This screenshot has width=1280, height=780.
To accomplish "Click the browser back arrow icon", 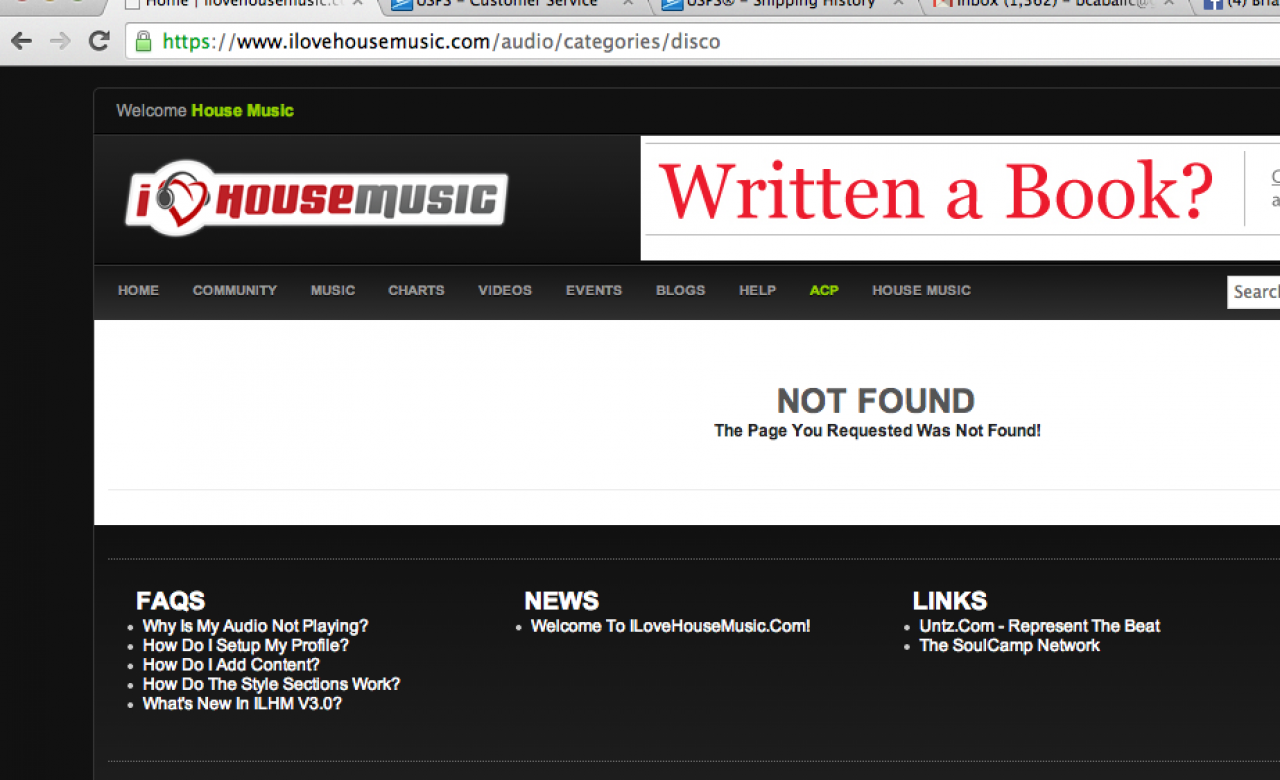I will [x=21, y=41].
